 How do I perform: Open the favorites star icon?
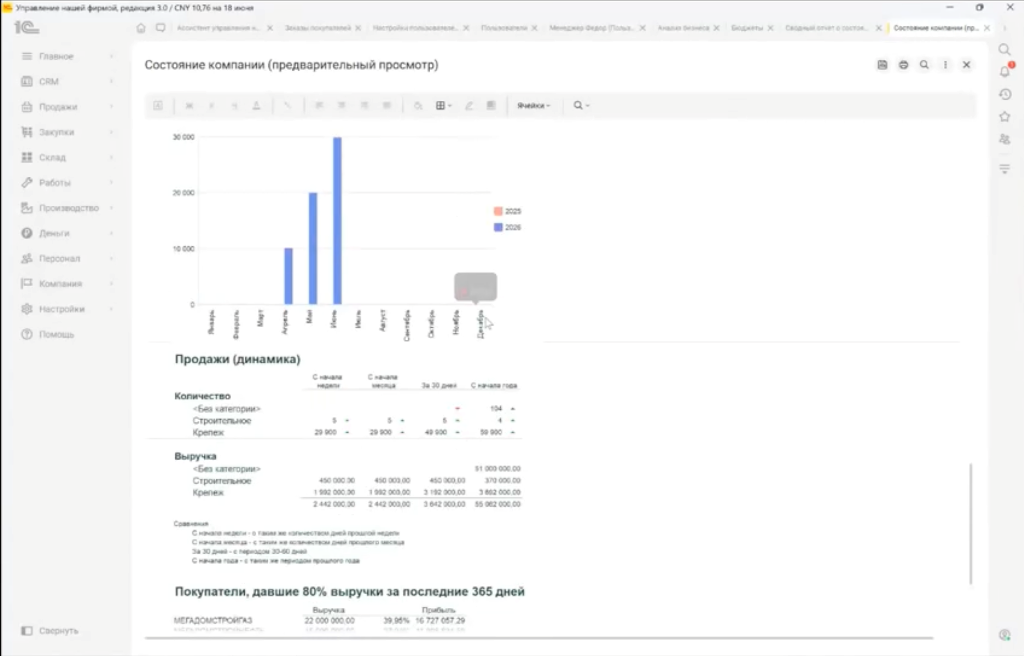click(x=1005, y=117)
